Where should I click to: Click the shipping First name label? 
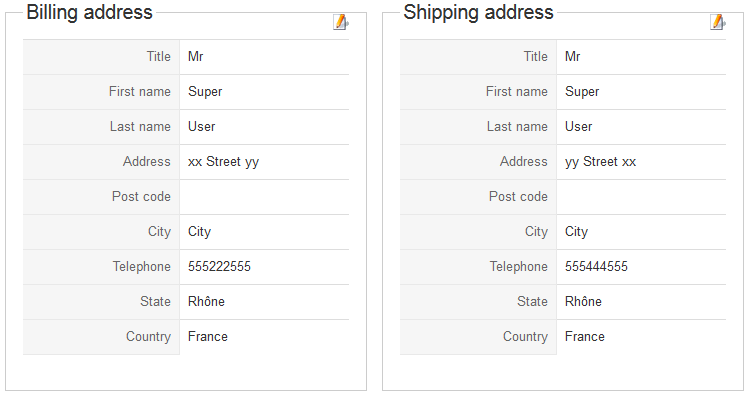(516, 91)
